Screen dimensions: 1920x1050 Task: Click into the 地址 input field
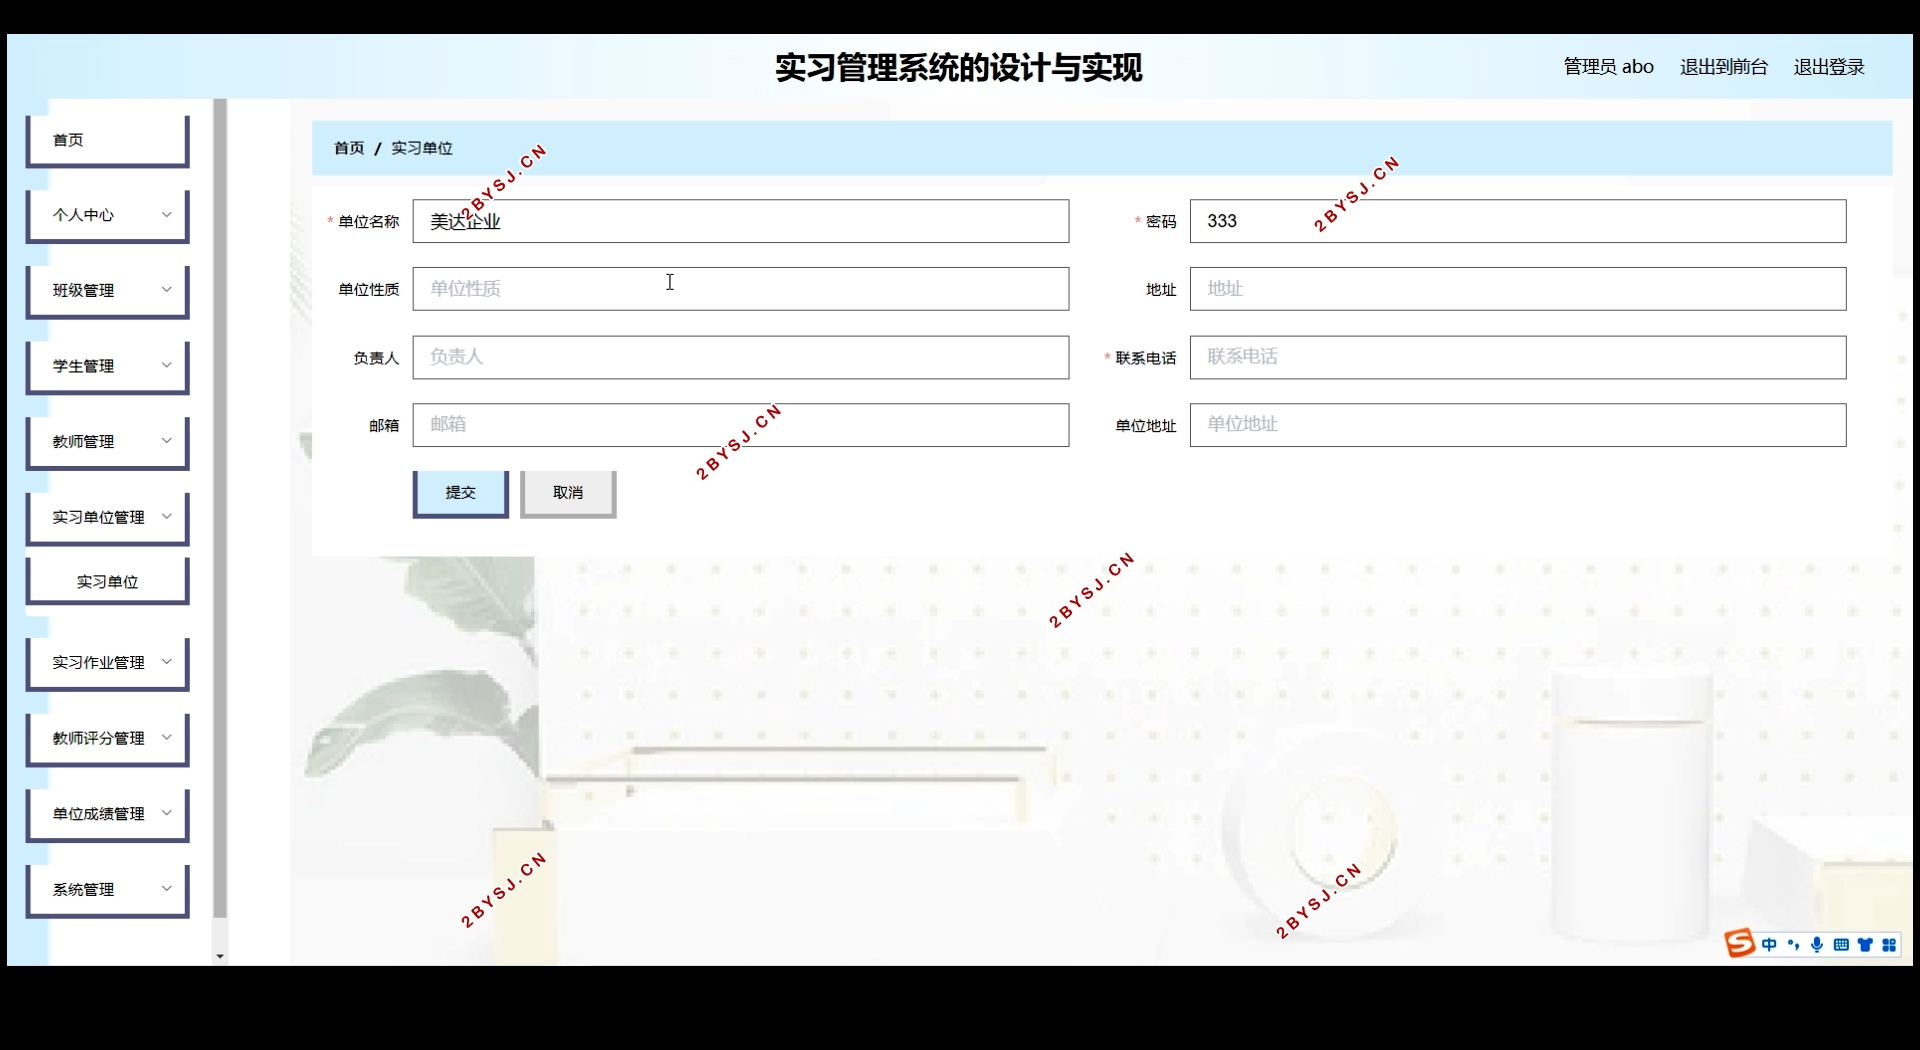coord(1518,289)
